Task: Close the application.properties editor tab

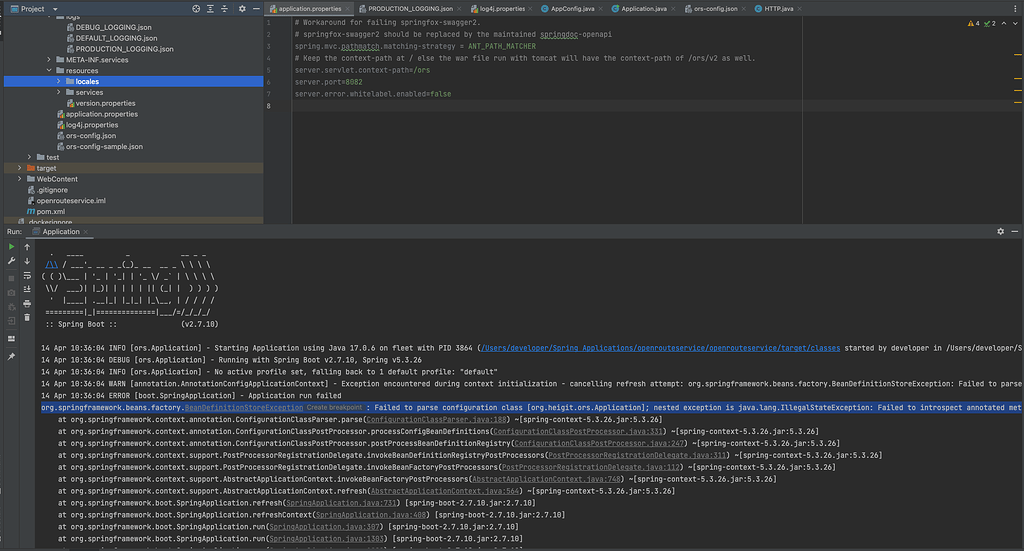Action: (x=347, y=9)
